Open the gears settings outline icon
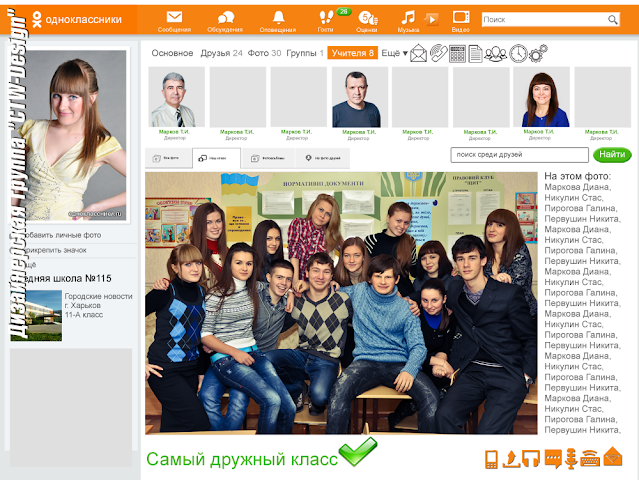639x480 pixels. click(538, 54)
